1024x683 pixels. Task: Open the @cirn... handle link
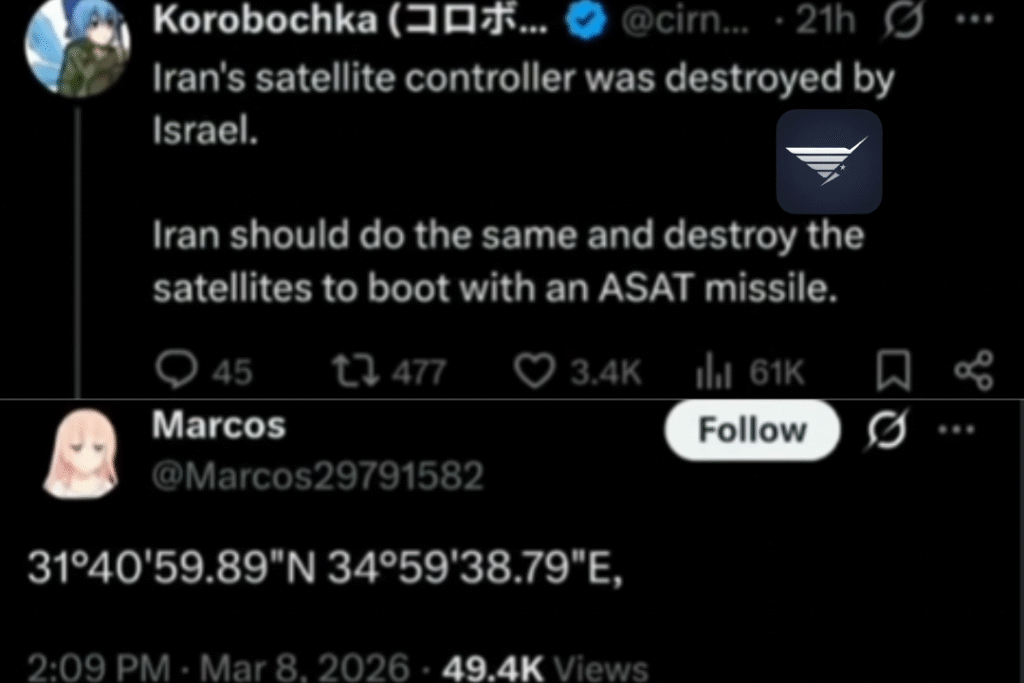pyautogui.click(x=684, y=22)
